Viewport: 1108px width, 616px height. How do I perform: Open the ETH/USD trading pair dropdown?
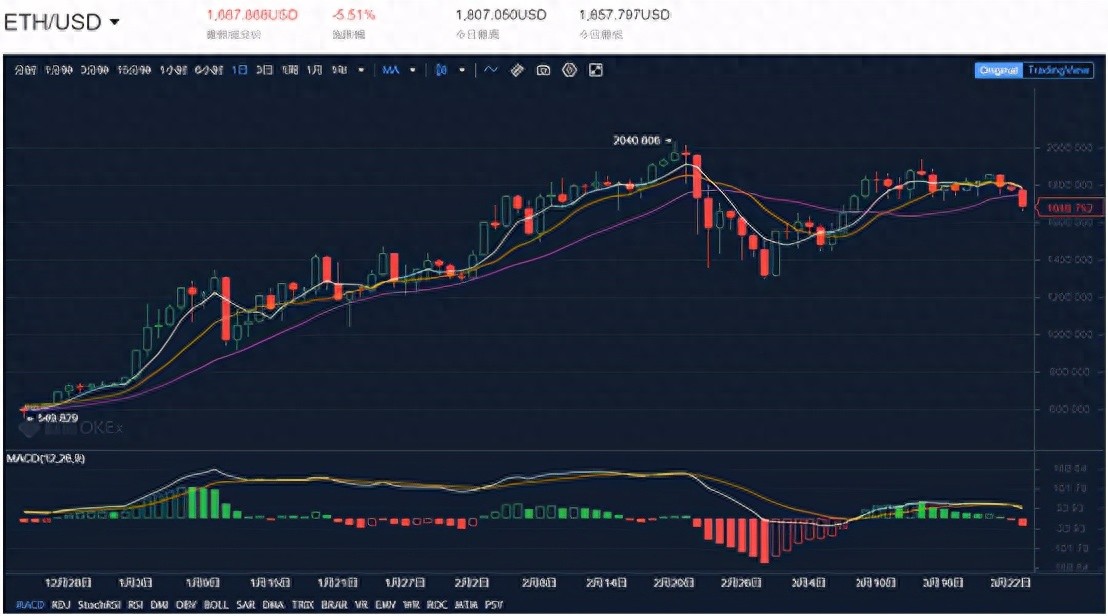coord(61,22)
